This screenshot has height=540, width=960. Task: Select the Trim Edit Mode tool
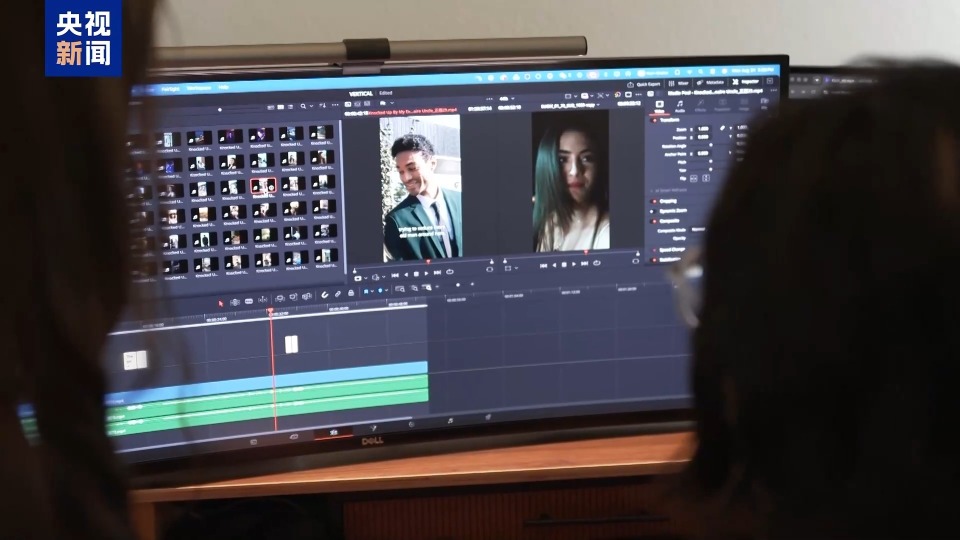point(234,302)
